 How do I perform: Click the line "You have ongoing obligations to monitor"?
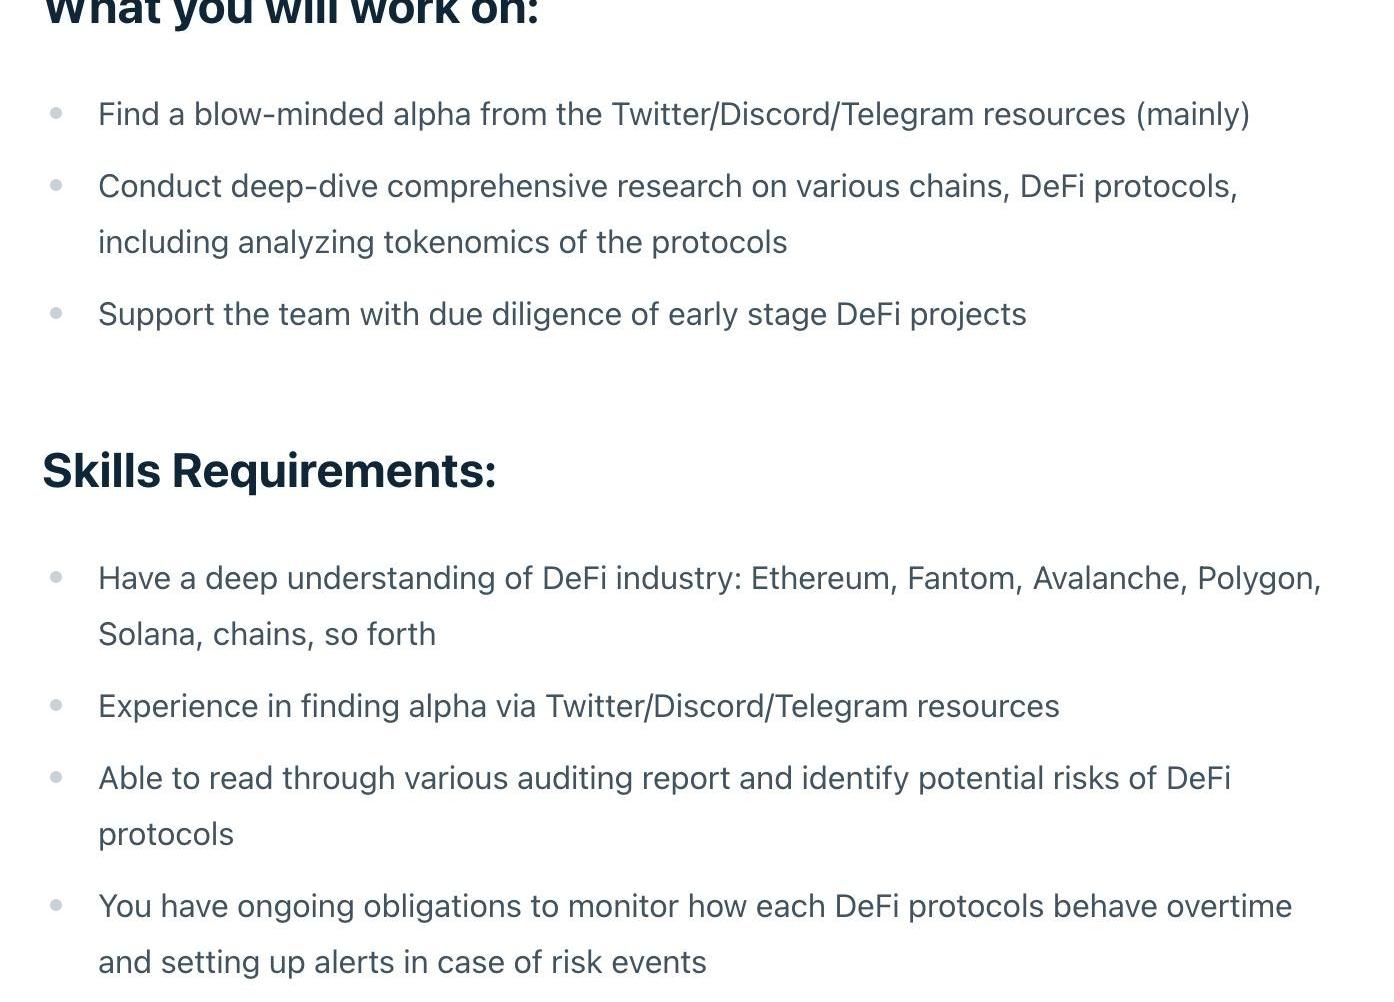pyautogui.click(x=695, y=906)
